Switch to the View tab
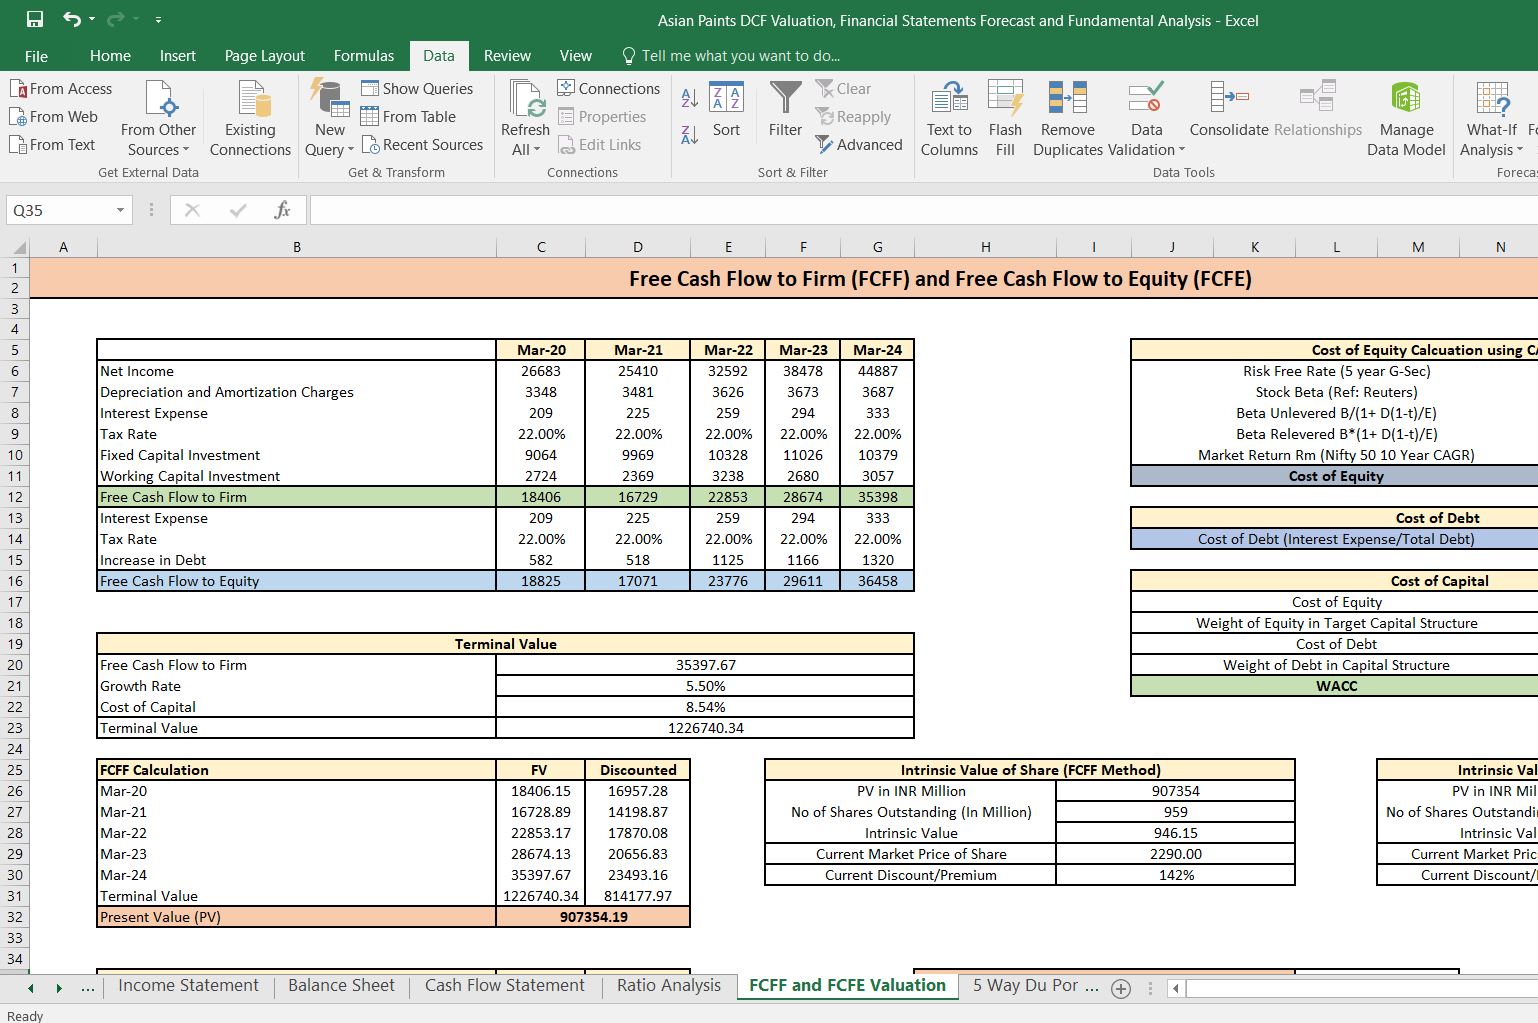Image resolution: width=1538 pixels, height=1023 pixels. pyautogui.click(x=576, y=56)
